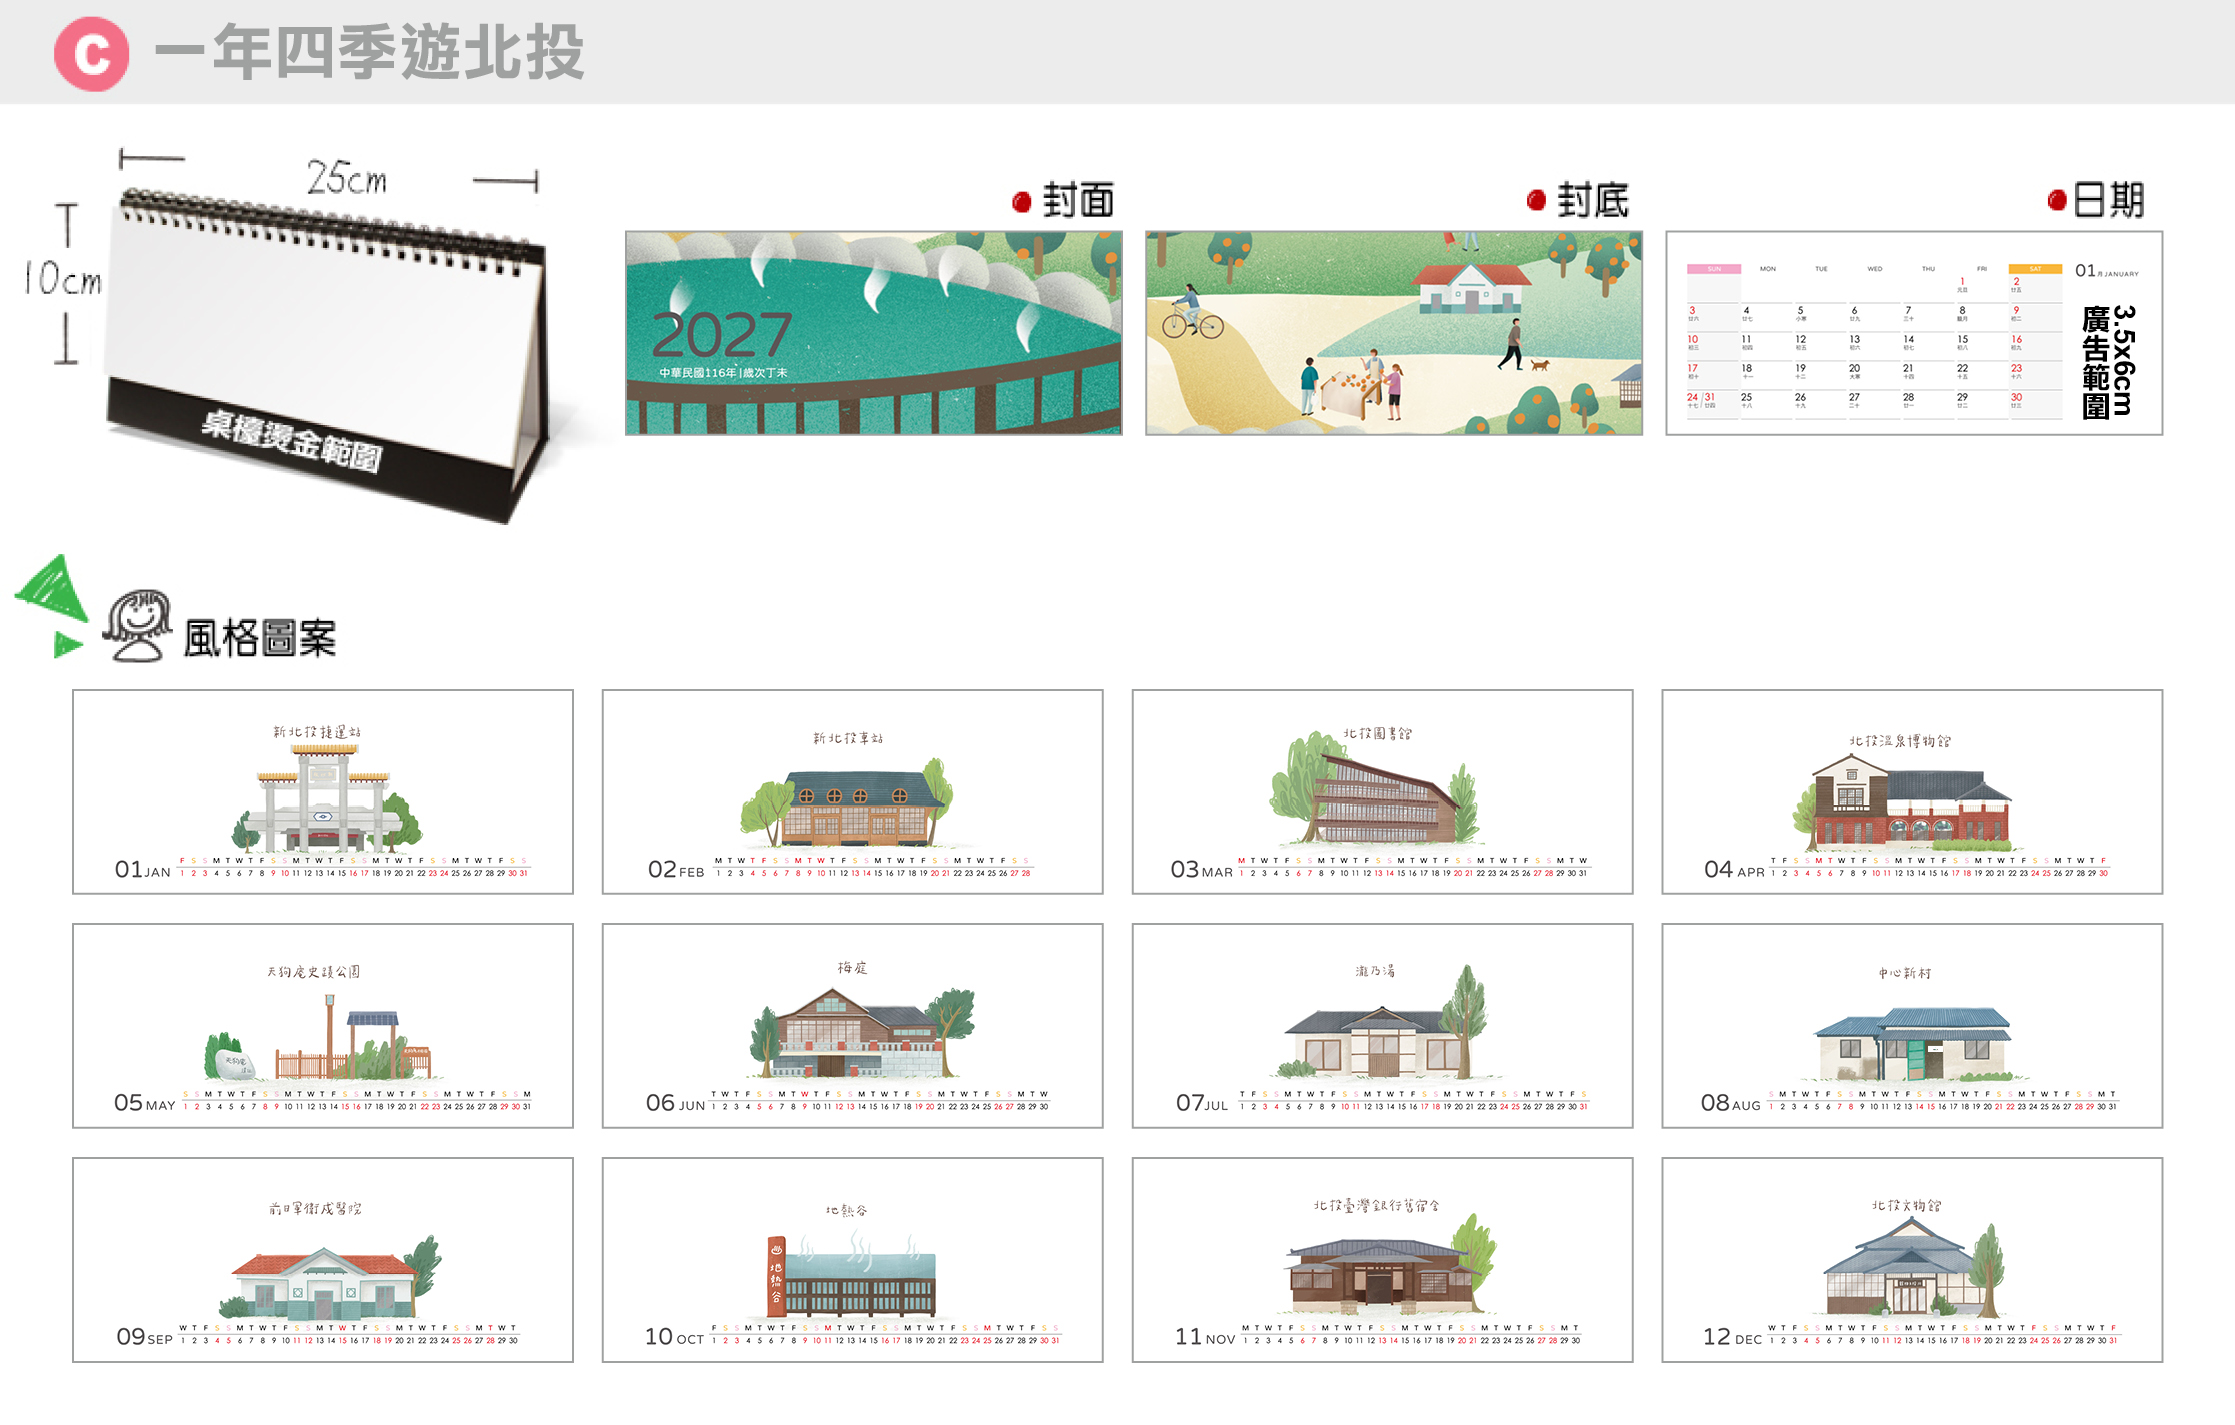Viewport: 2235px width, 1425px height.
Task: Click the red dot beside 日期
Action: pyautogui.click(x=2056, y=201)
